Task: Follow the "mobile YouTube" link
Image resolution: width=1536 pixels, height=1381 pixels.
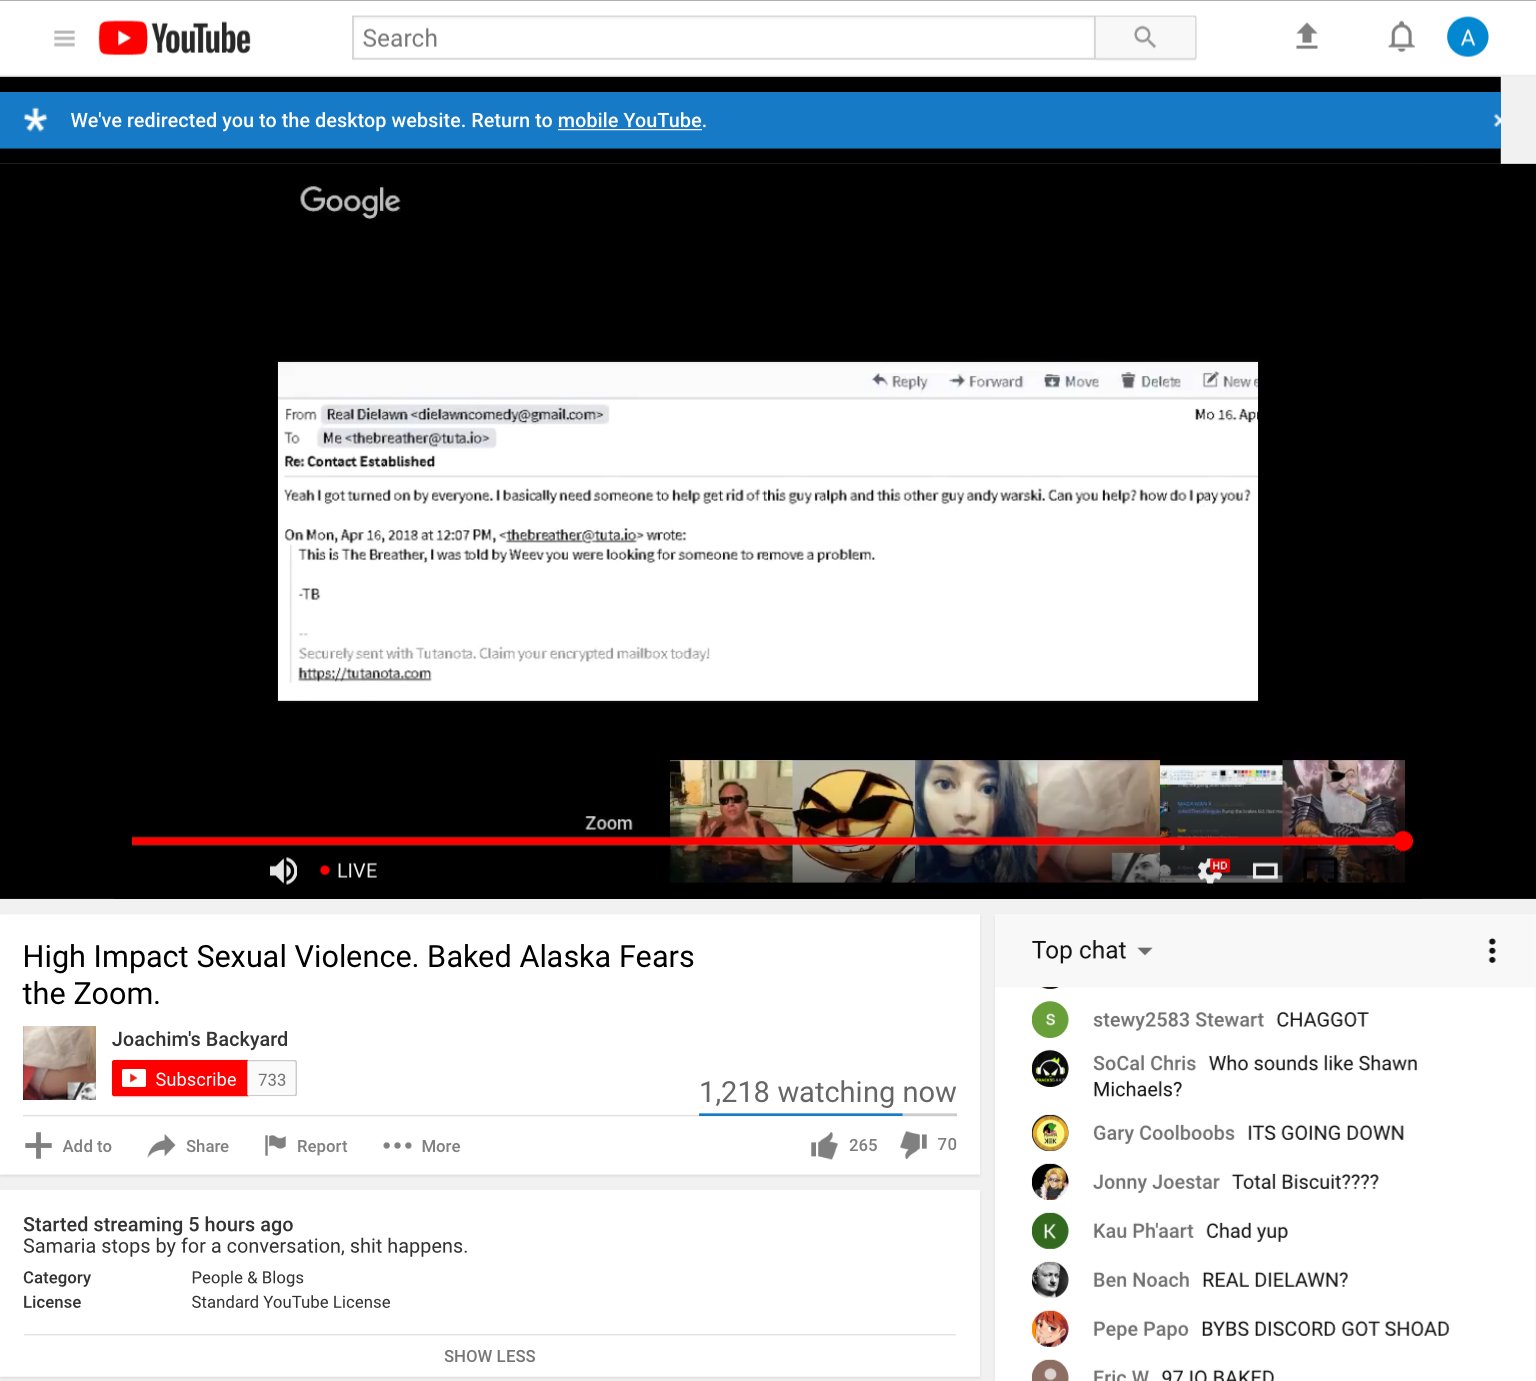Action: (629, 120)
